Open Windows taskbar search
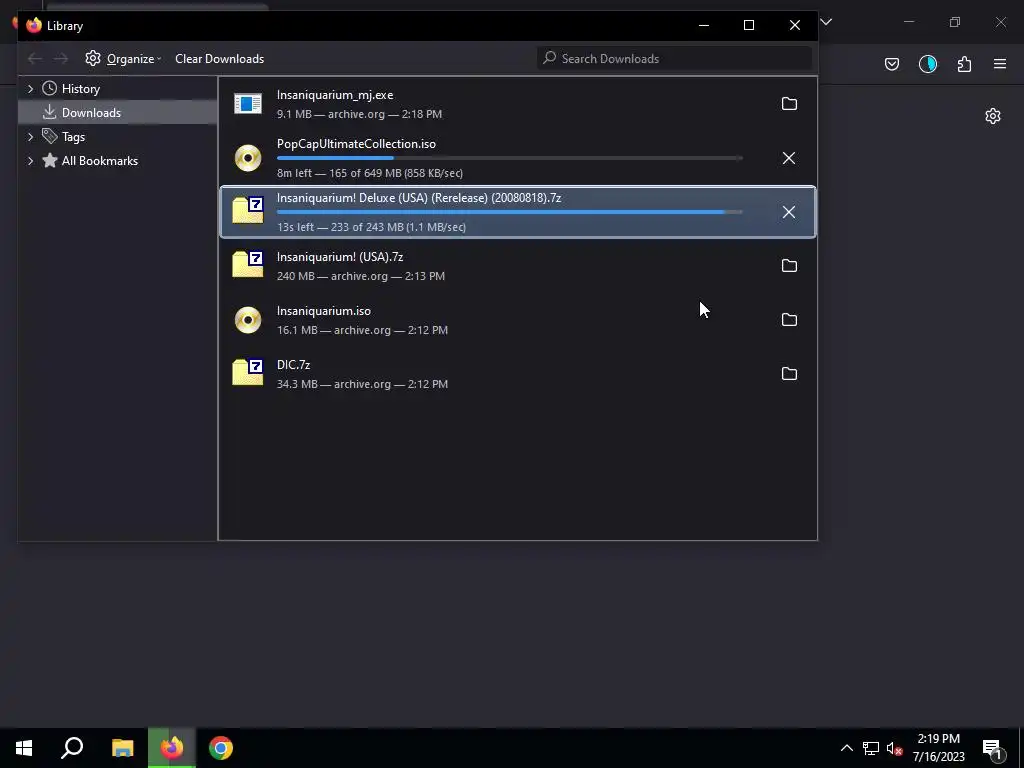The width and height of the screenshot is (1024, 768). [x=72, y=748]
